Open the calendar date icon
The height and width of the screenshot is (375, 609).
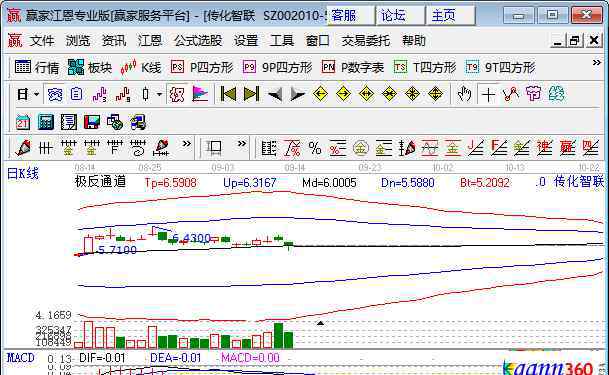point(23,122)
